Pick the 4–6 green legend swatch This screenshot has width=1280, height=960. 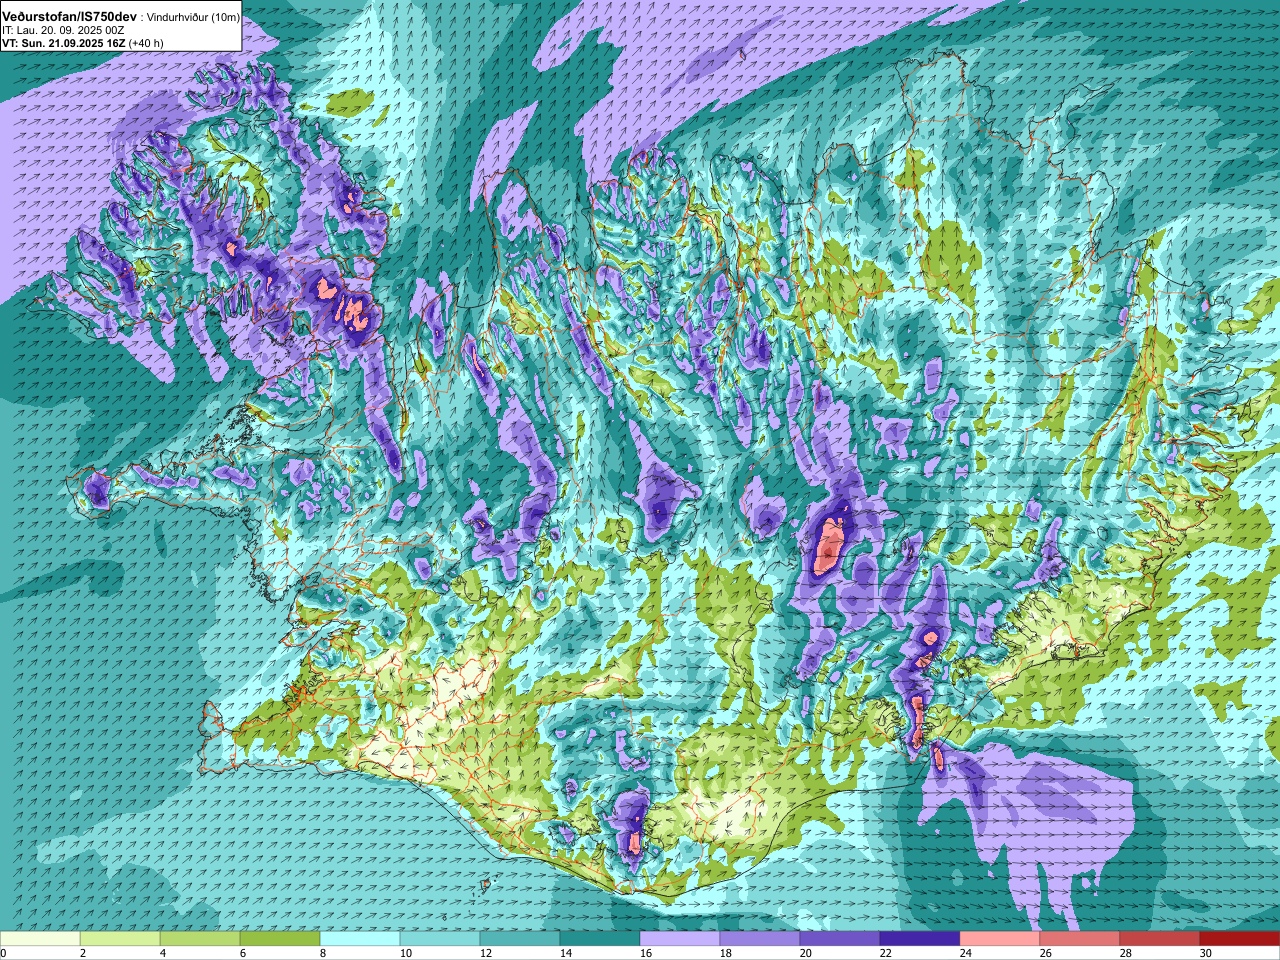[x=200, y=939]
